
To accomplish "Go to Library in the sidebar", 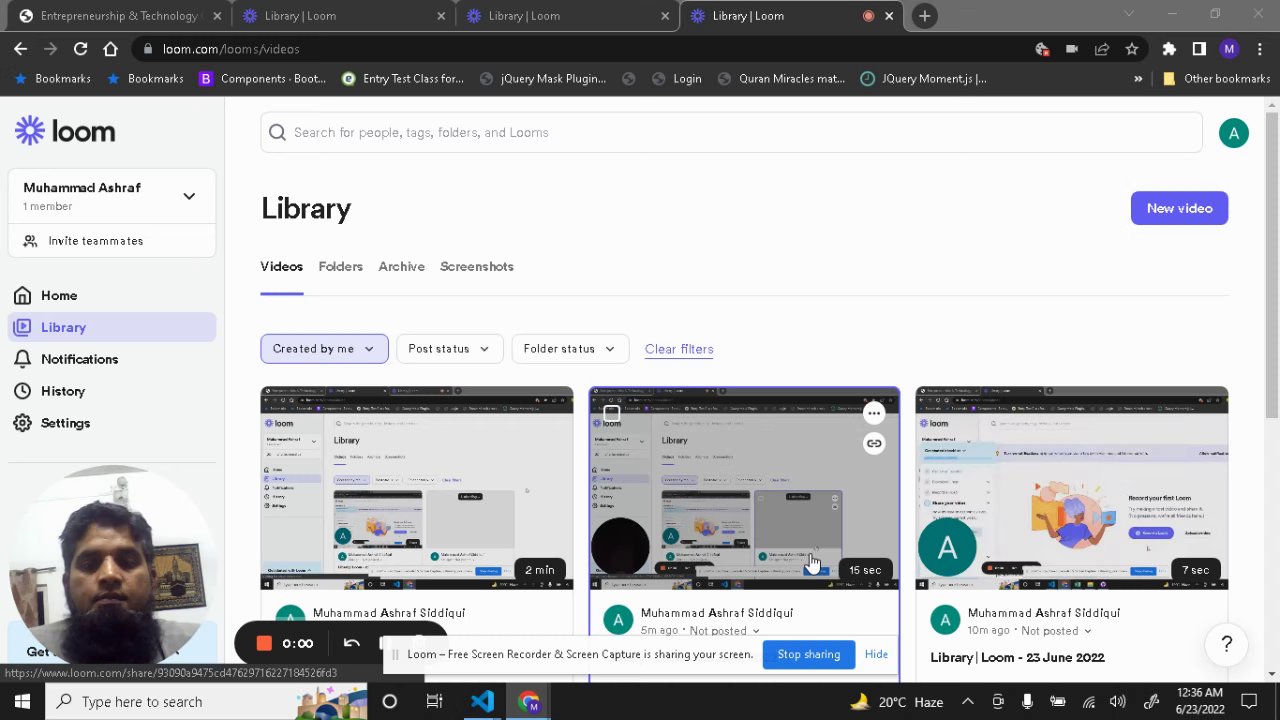I will (x=113, y=327).
